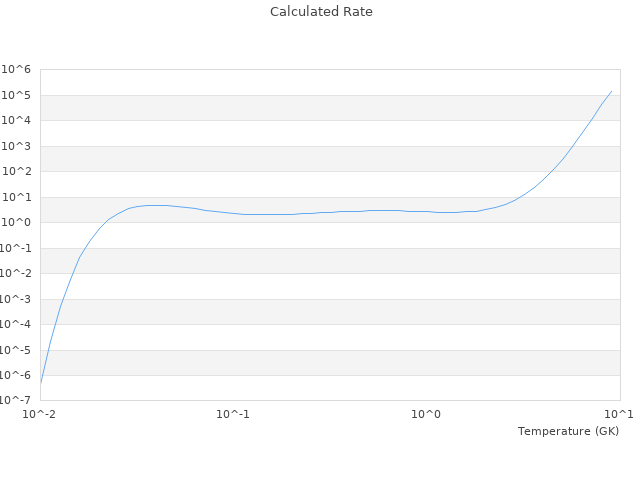The image size is (640, 480).
Task: Select the 10^-7 label at the axis bottom
Action: coord(16,401)
